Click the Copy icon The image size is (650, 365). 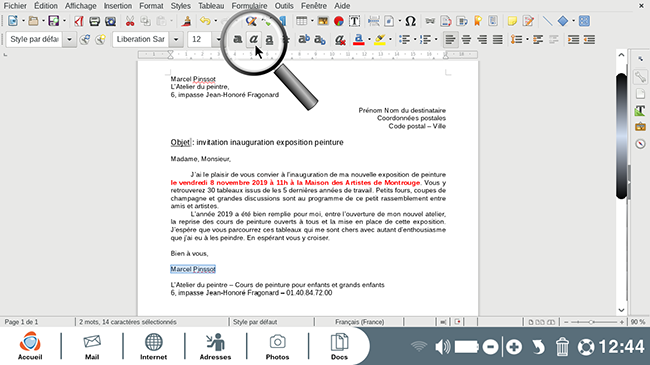[146, 21]
